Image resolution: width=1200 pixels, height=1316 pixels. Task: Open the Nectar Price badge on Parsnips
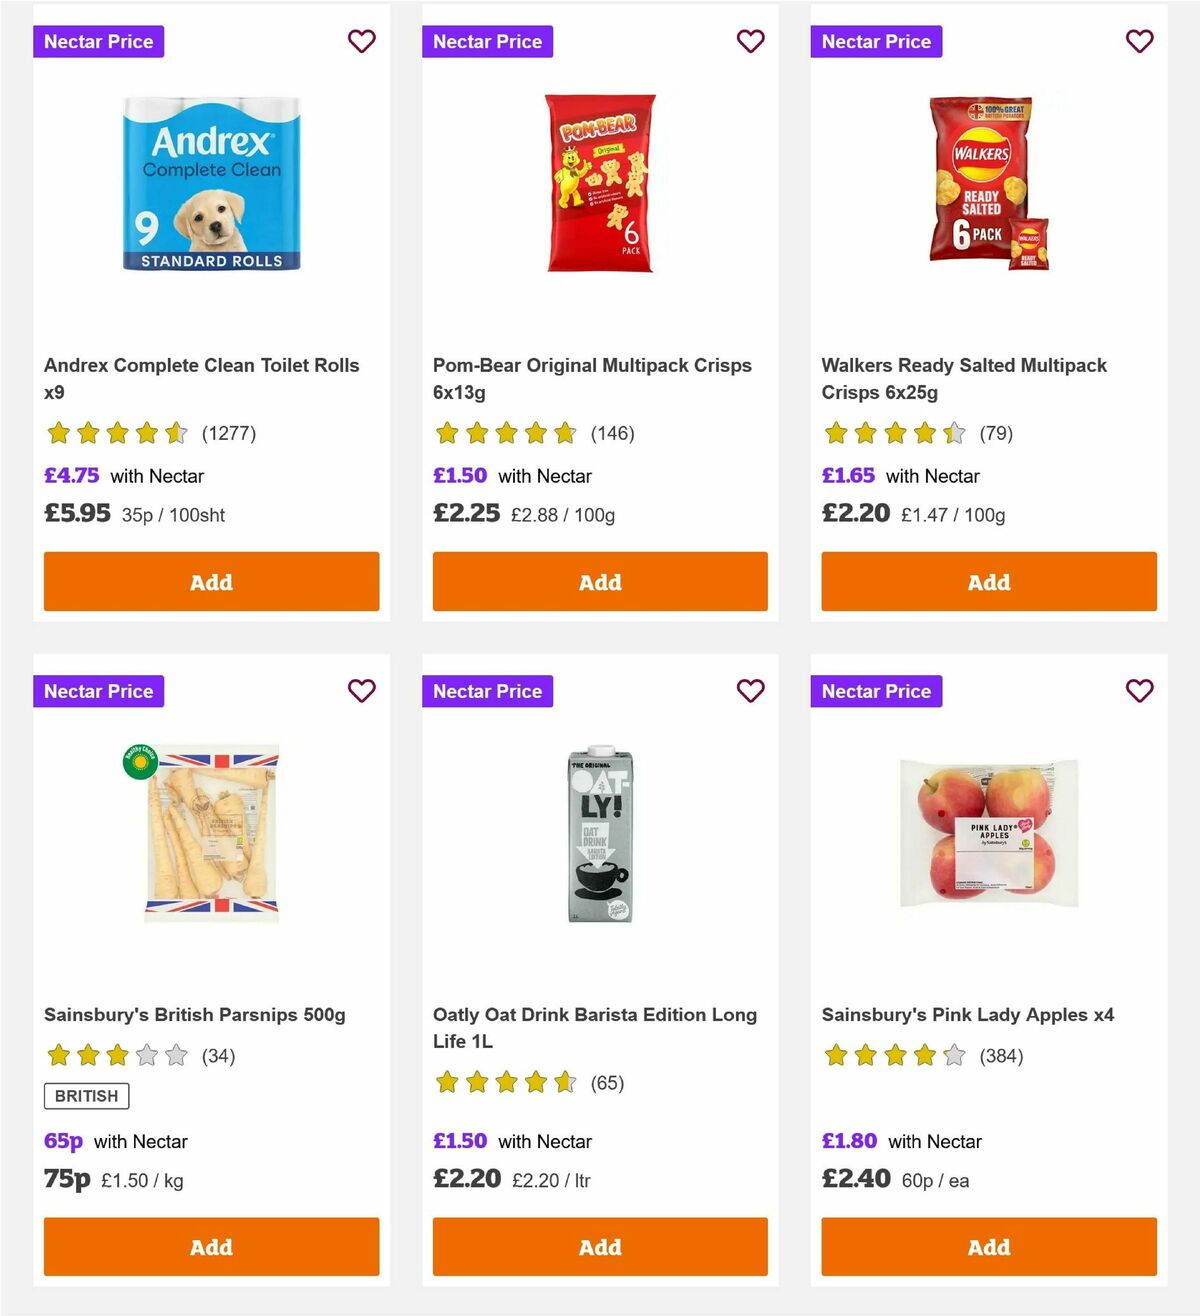(x=98, y=690)
